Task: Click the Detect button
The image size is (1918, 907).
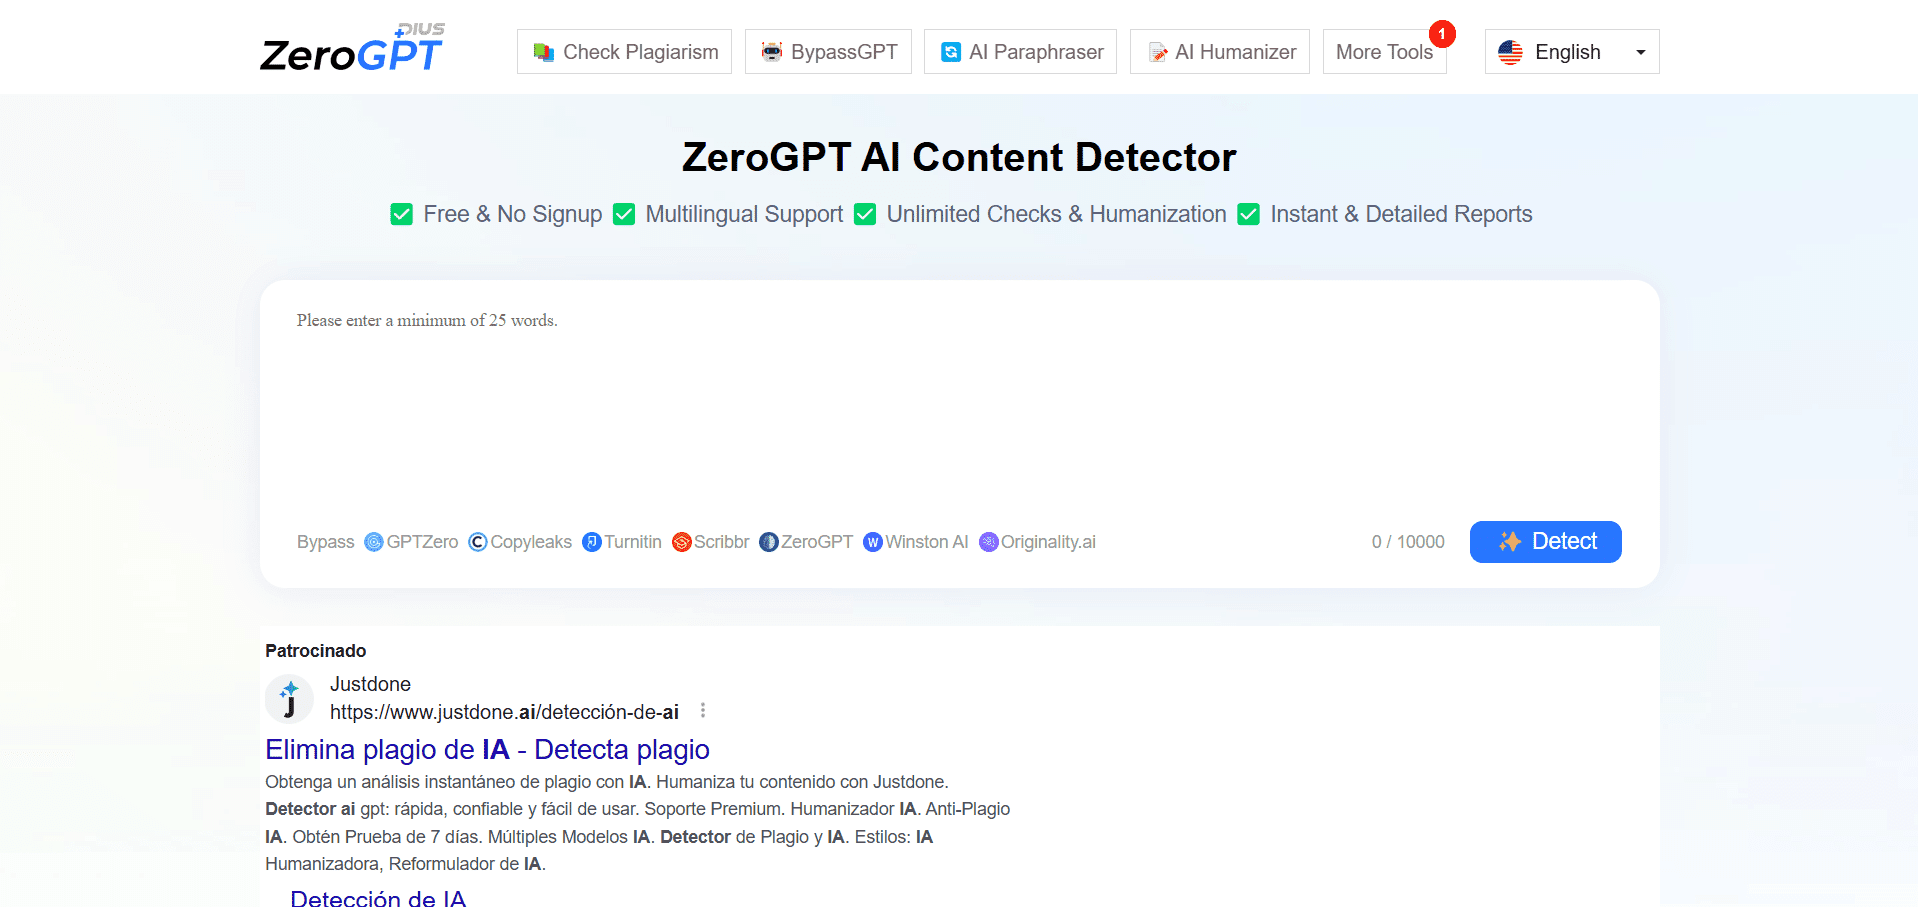Action: click(x=1545, y=541)
